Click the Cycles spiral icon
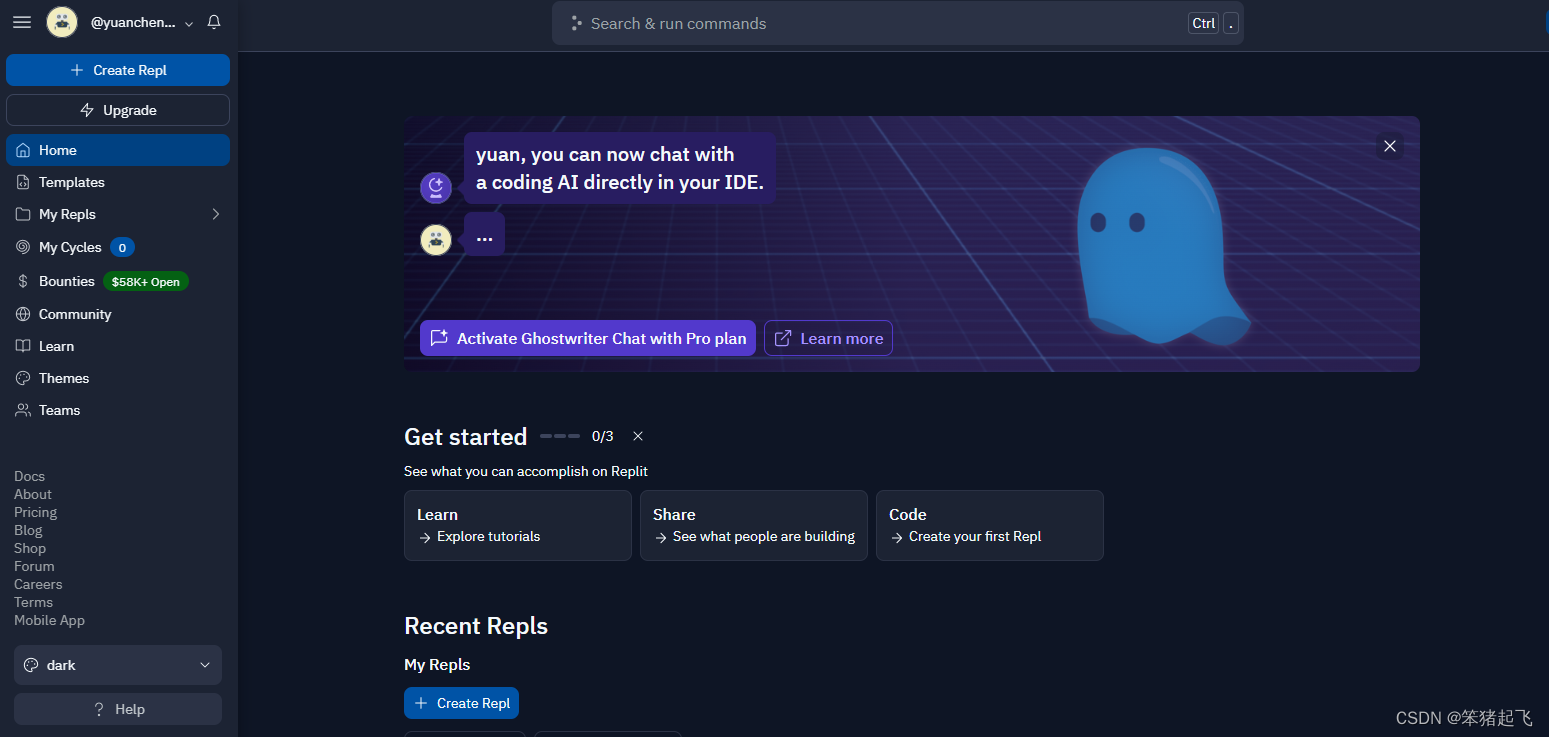The width and height of the screenshot is (1549, 737). tap(23, 247)
